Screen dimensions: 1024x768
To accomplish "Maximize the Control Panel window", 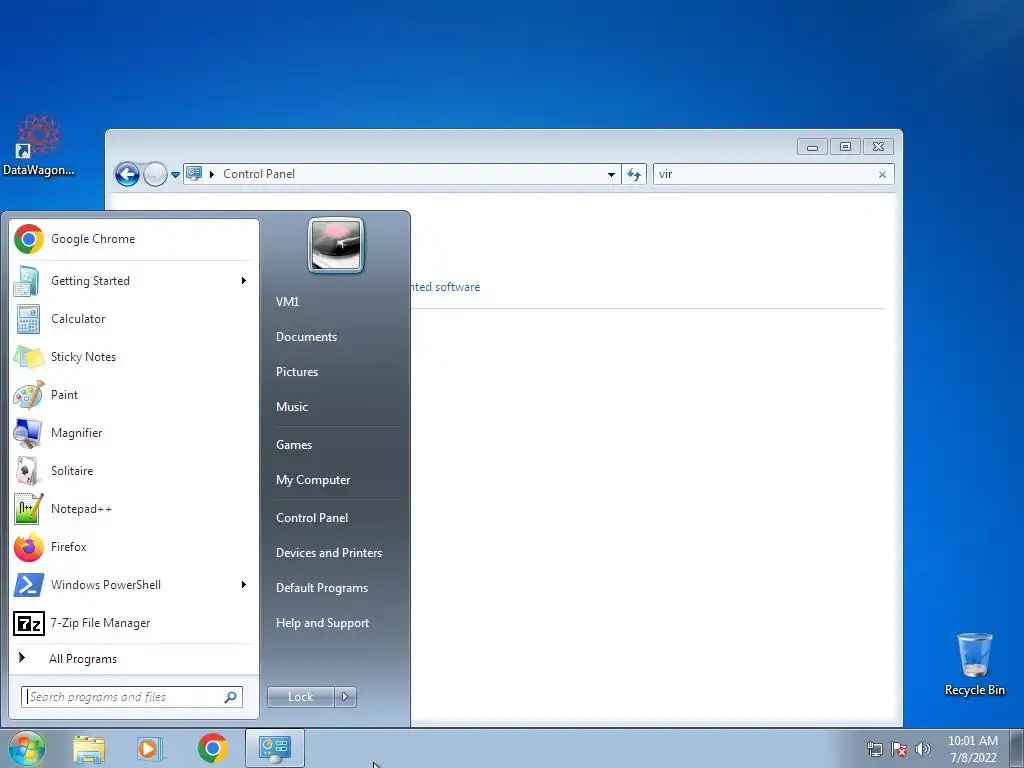I will tap(845, 146).
